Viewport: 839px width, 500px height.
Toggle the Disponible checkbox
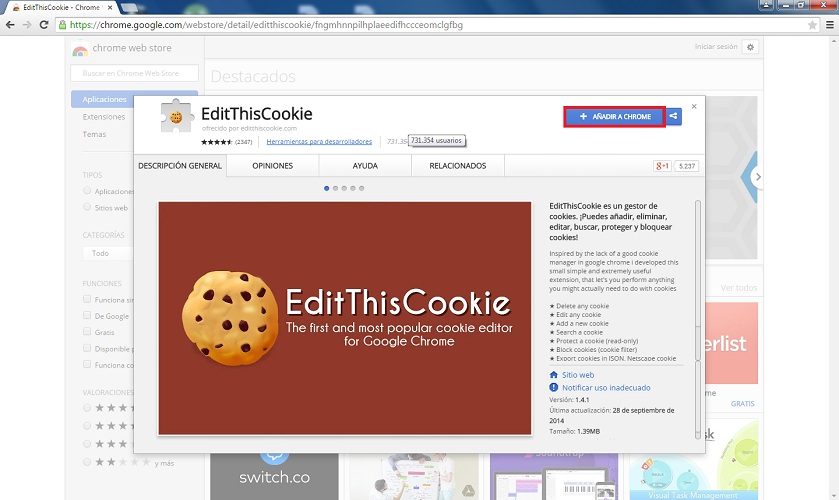(87, 348)
